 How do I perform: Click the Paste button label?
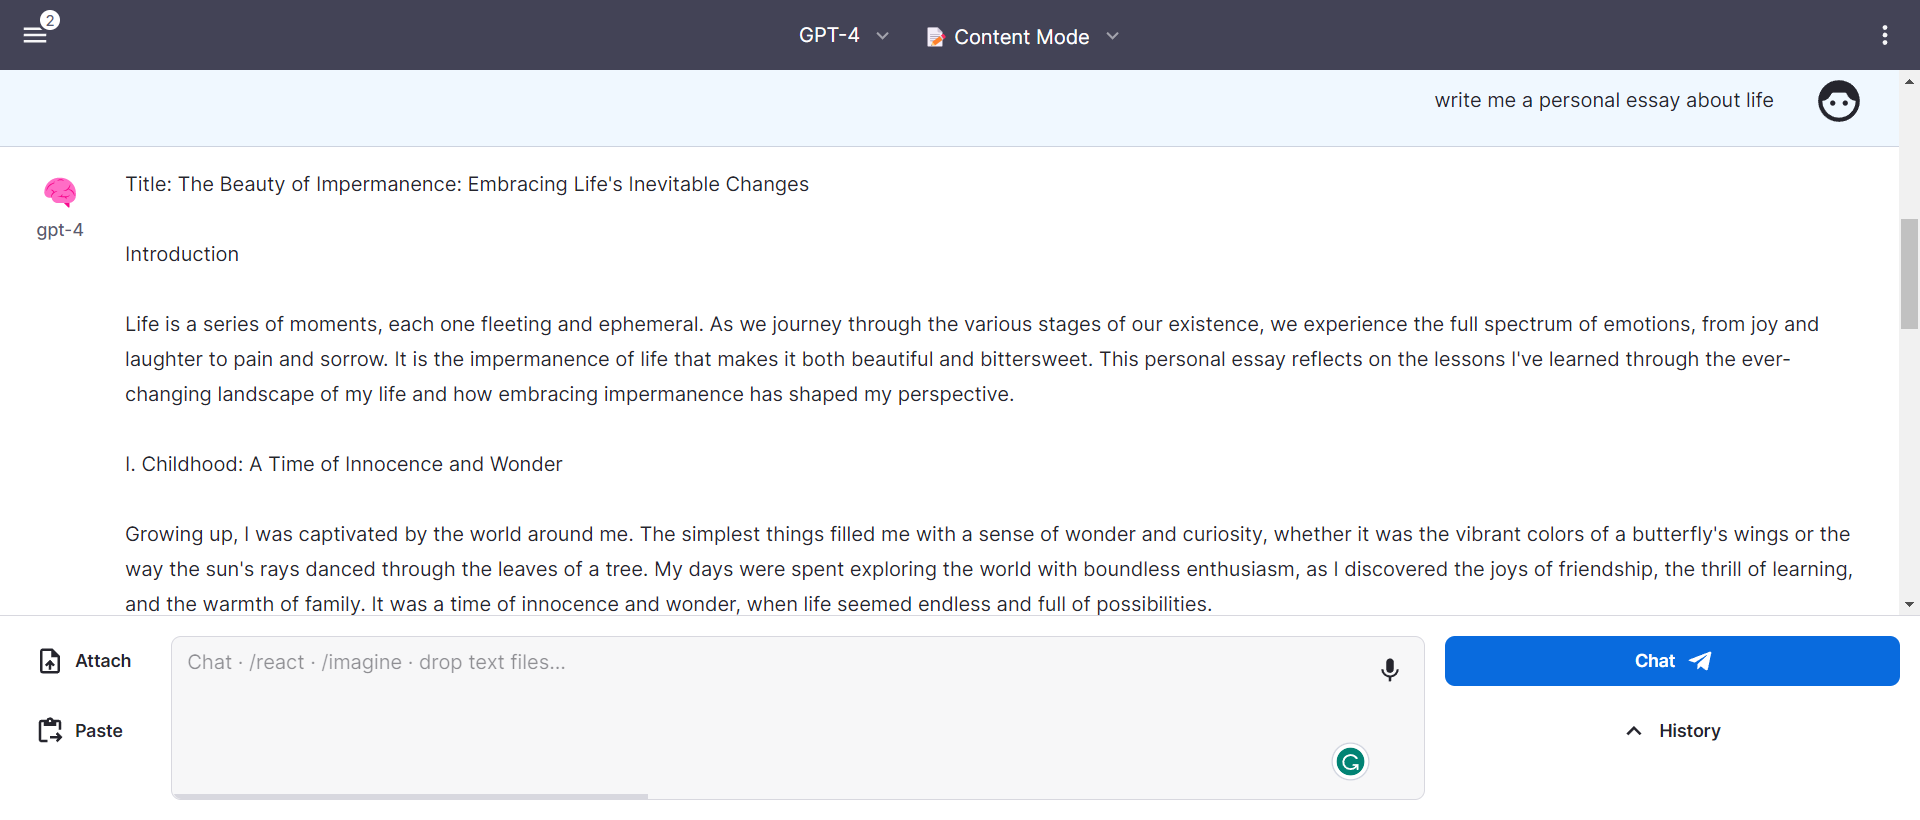98,731
